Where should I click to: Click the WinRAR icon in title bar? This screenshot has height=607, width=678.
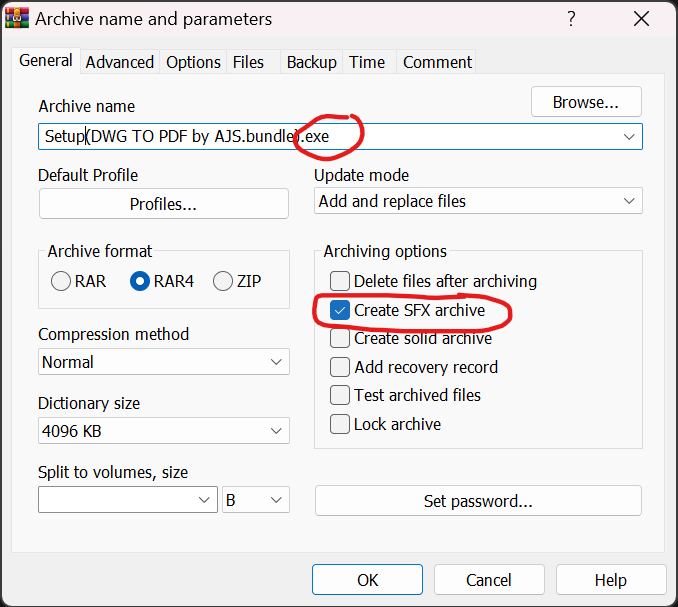[x=17, y=19]
